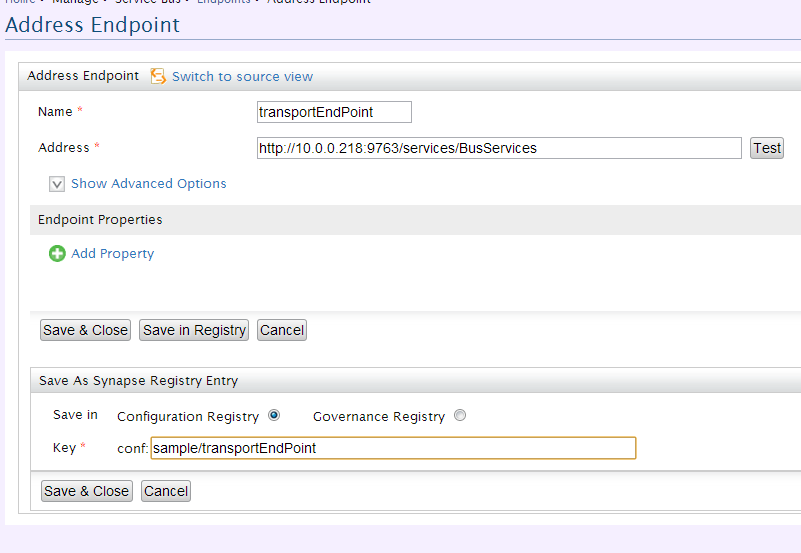801x553 pixels.
Task: Click the Key field after conf: prefix
Action: click(x=393, y=448)
